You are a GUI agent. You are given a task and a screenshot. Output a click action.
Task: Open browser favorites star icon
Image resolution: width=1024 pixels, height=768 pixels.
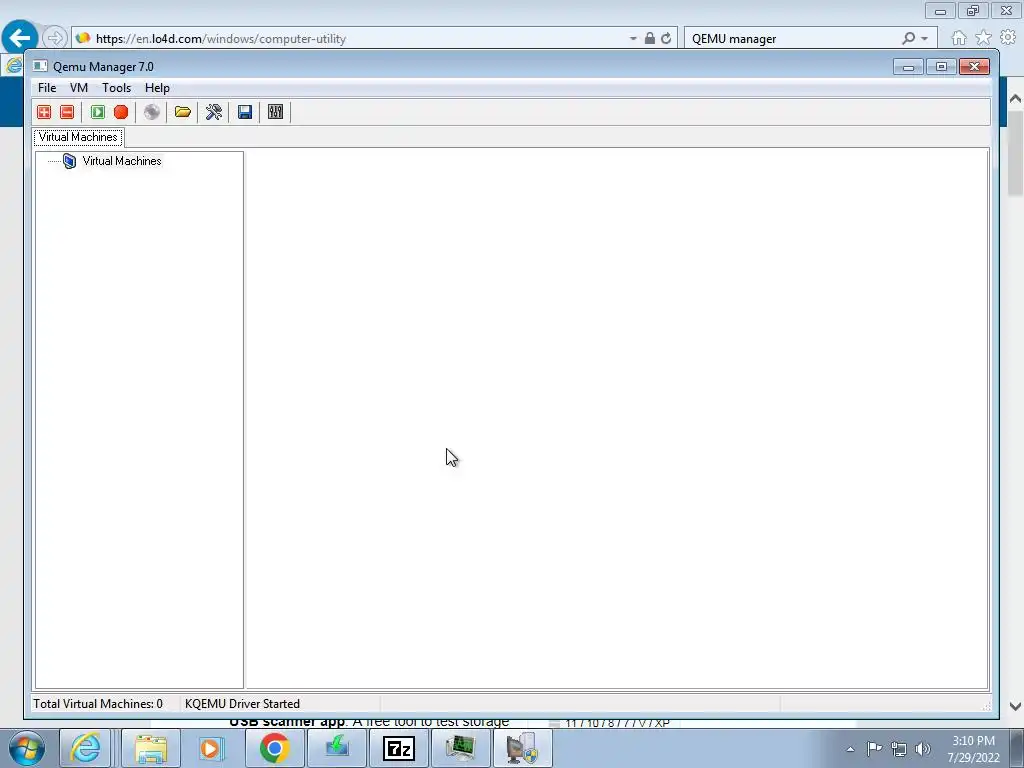coord(984,38)
